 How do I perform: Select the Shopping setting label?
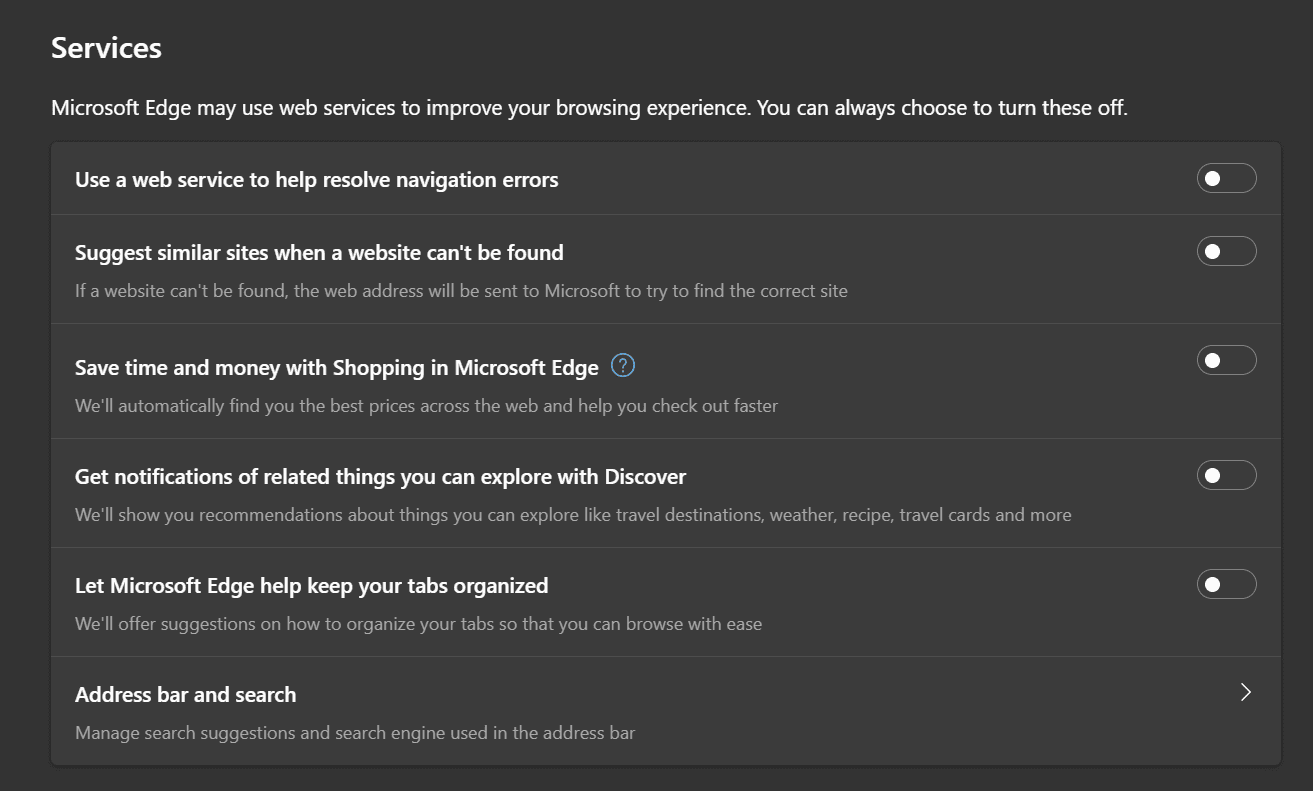pyautogui.click(x=334, y=367)
